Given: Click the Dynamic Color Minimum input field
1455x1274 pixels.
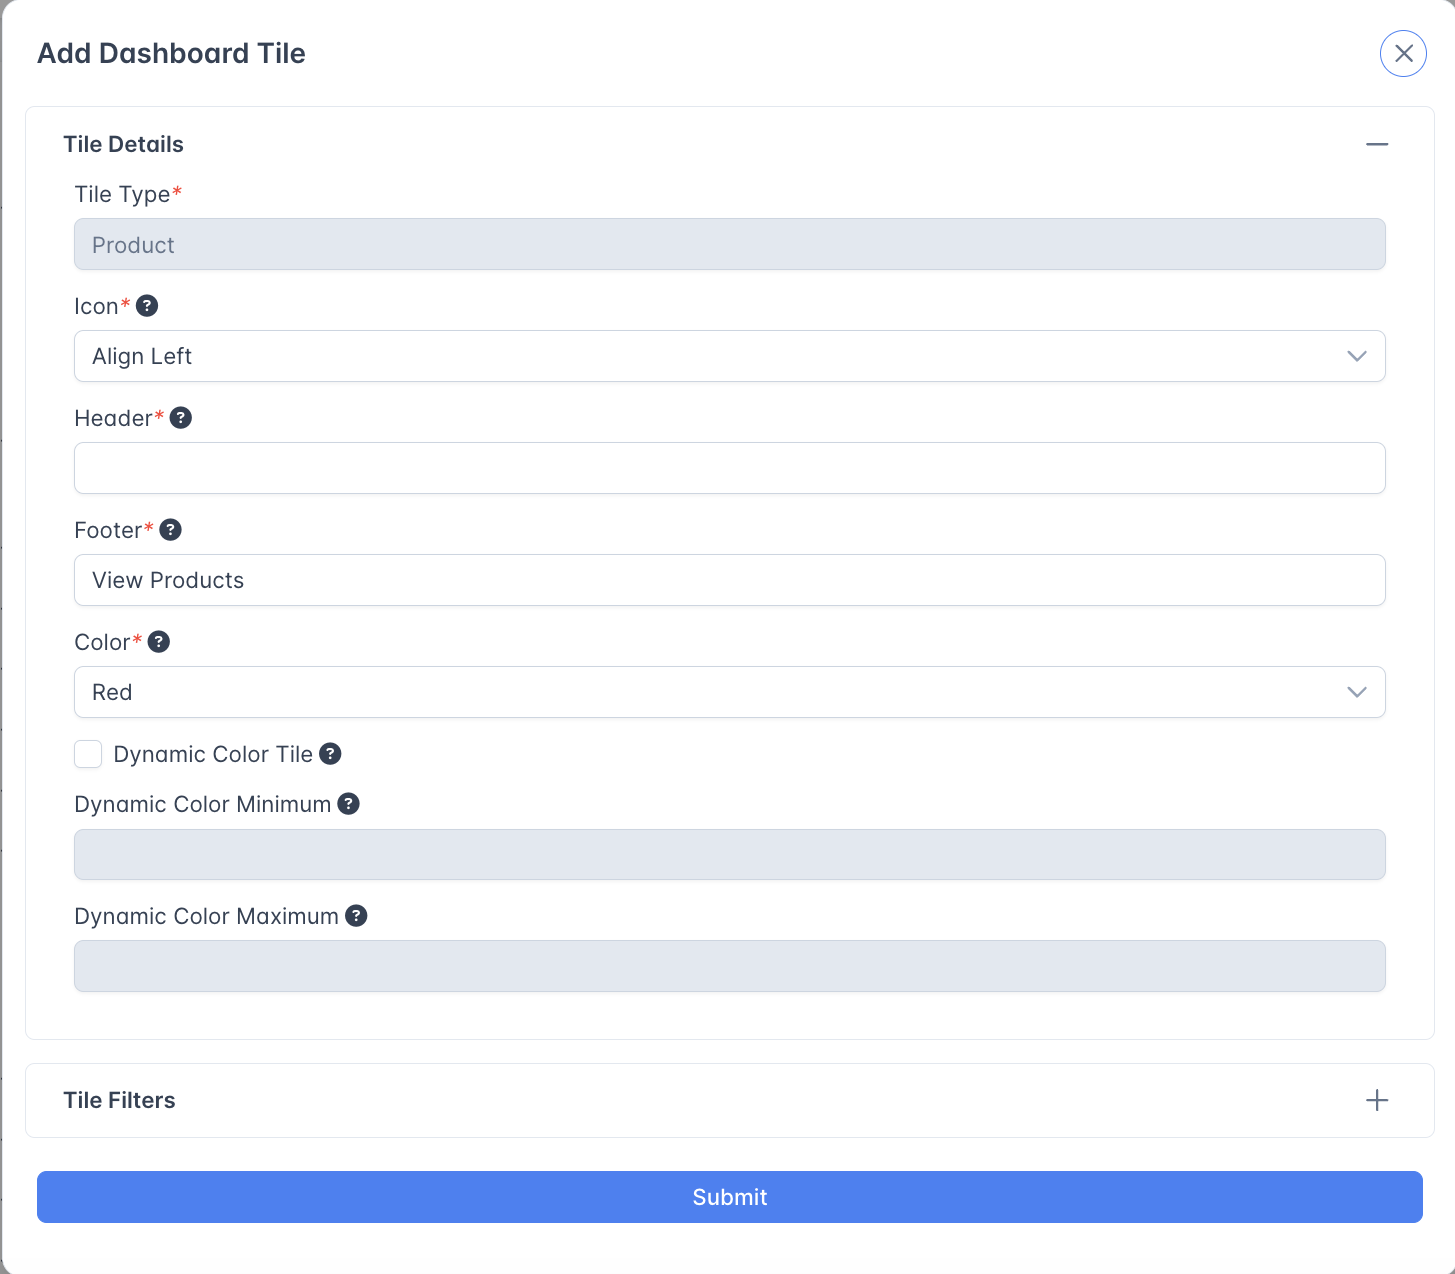Looking at the screenshot, I should 729,855.
